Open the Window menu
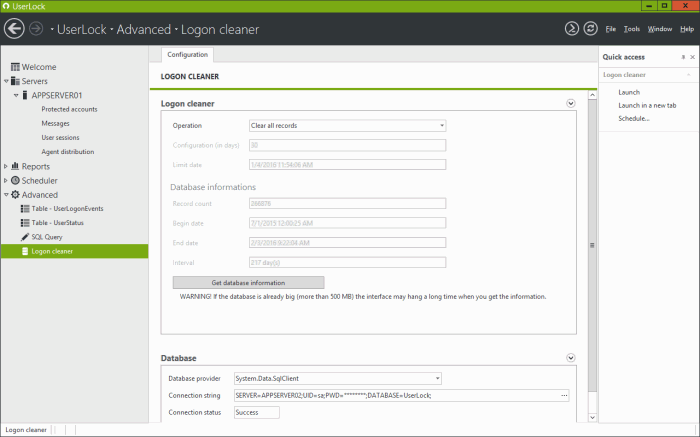Viewport: 700px width, 437px height. click(660, 29)
